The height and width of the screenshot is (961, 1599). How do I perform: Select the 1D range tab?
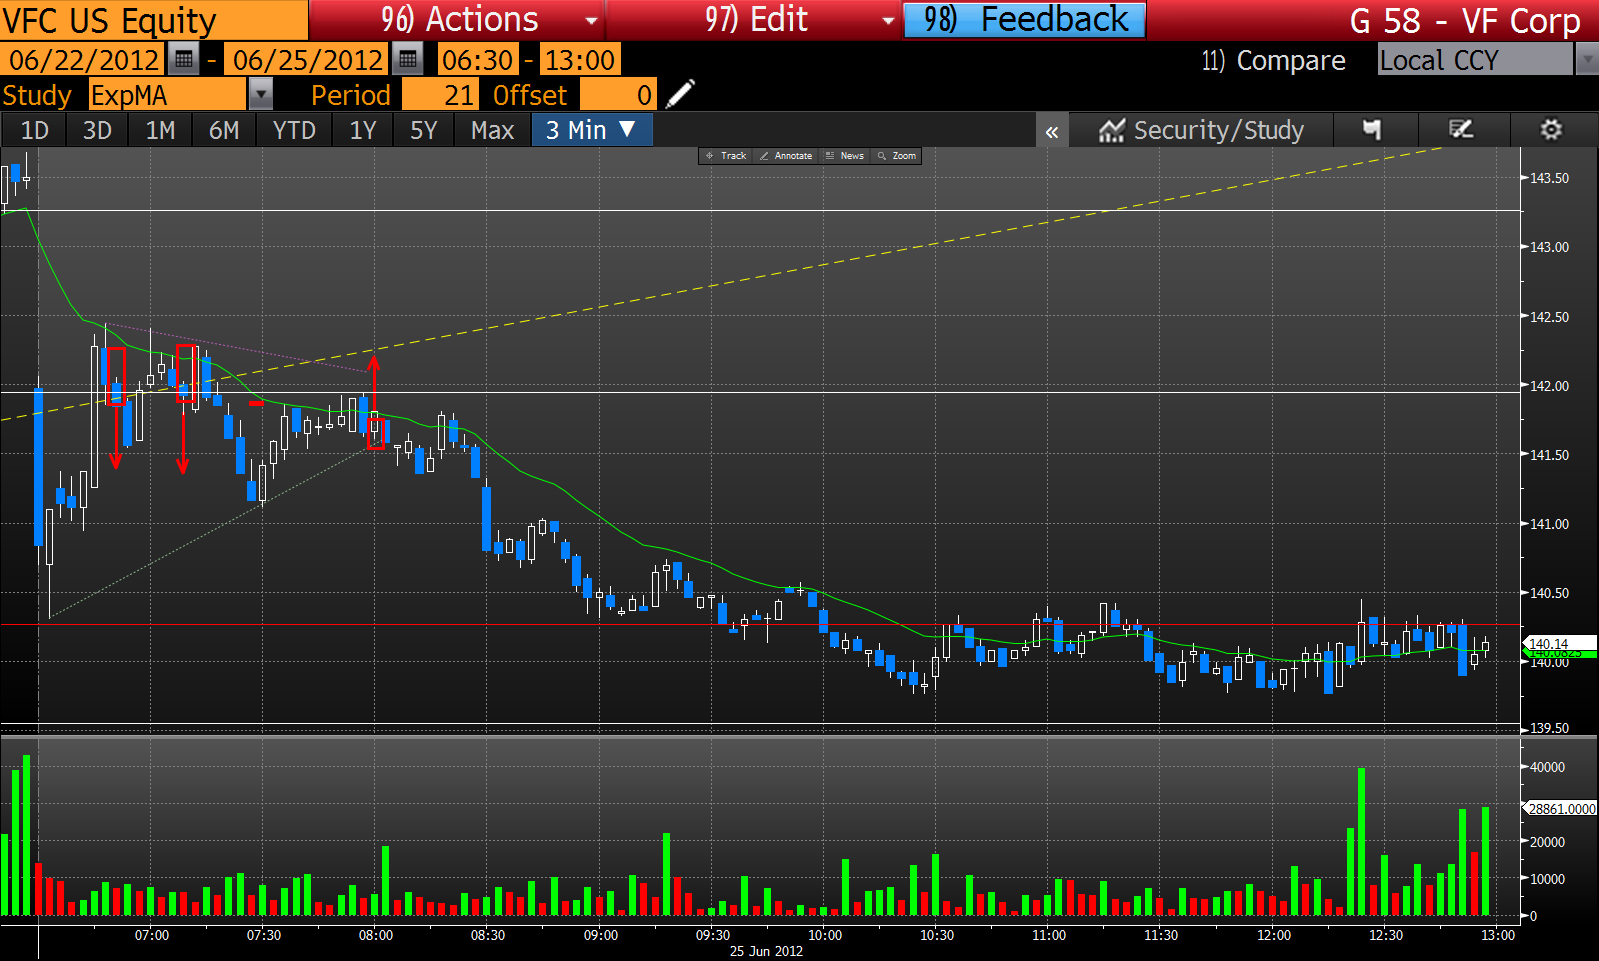pyautogui.click(x=35, y=131)
